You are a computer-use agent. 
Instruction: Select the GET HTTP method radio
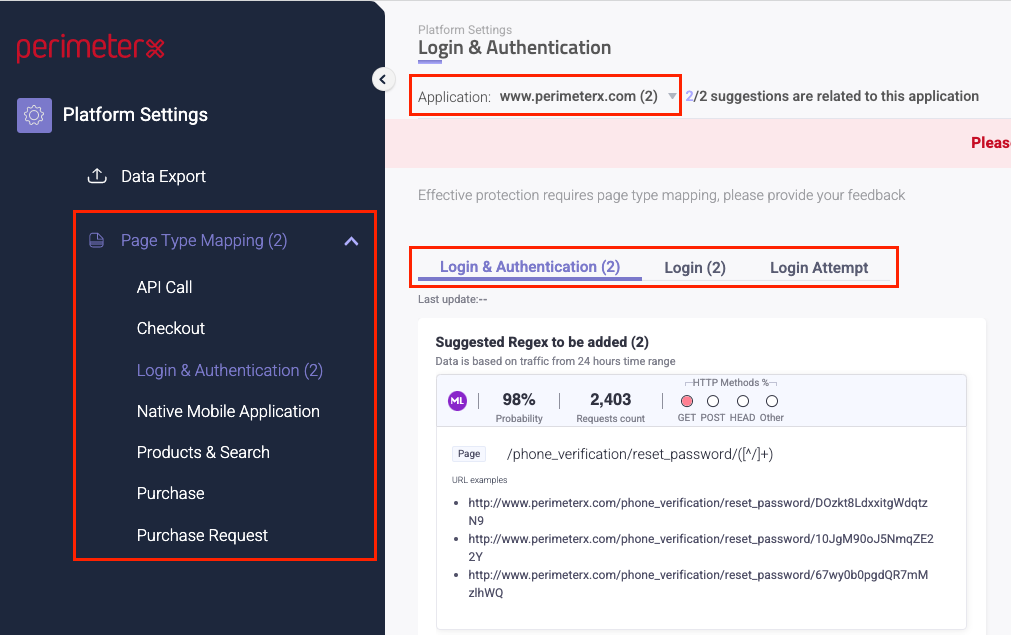pyautogui.click(x=687, y=401)
